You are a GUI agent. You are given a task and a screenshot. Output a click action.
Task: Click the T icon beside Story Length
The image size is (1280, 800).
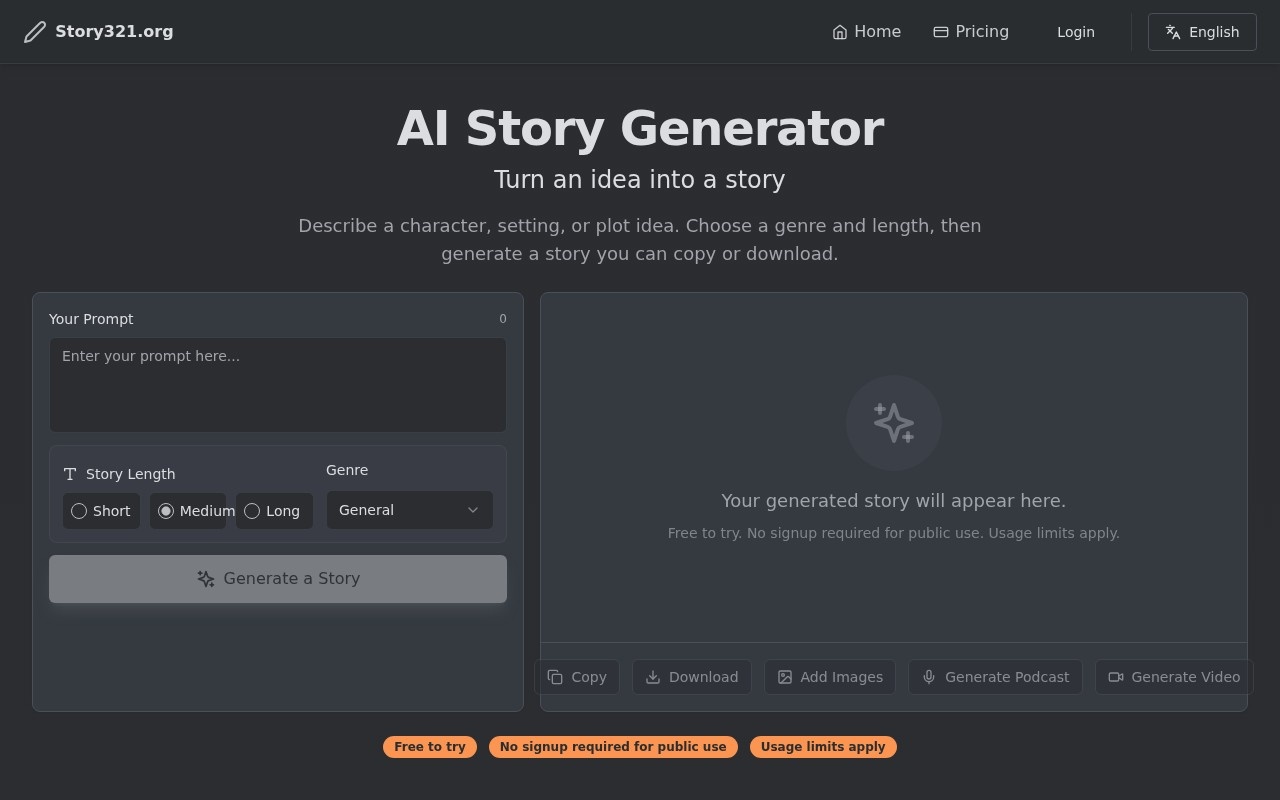click(70, 474)
